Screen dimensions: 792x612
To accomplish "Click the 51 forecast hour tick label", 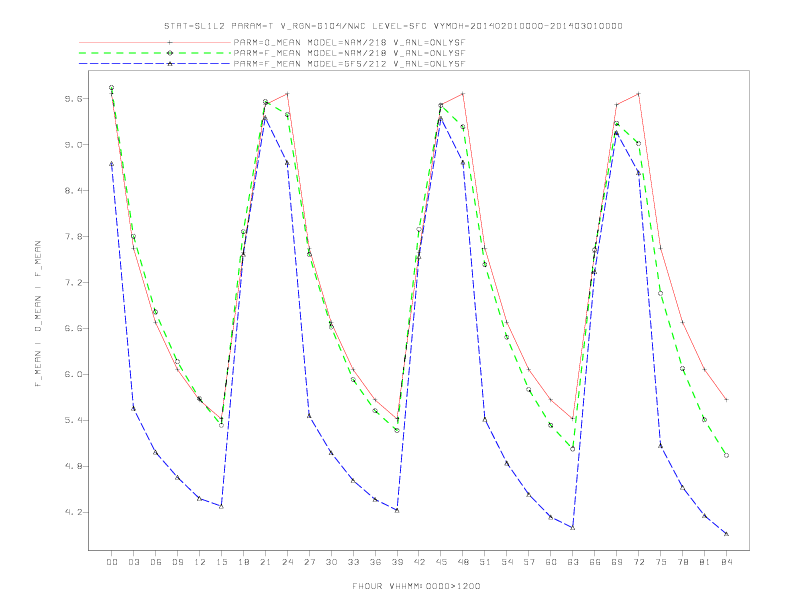I will pyautogui.click(x=485, y=562).
